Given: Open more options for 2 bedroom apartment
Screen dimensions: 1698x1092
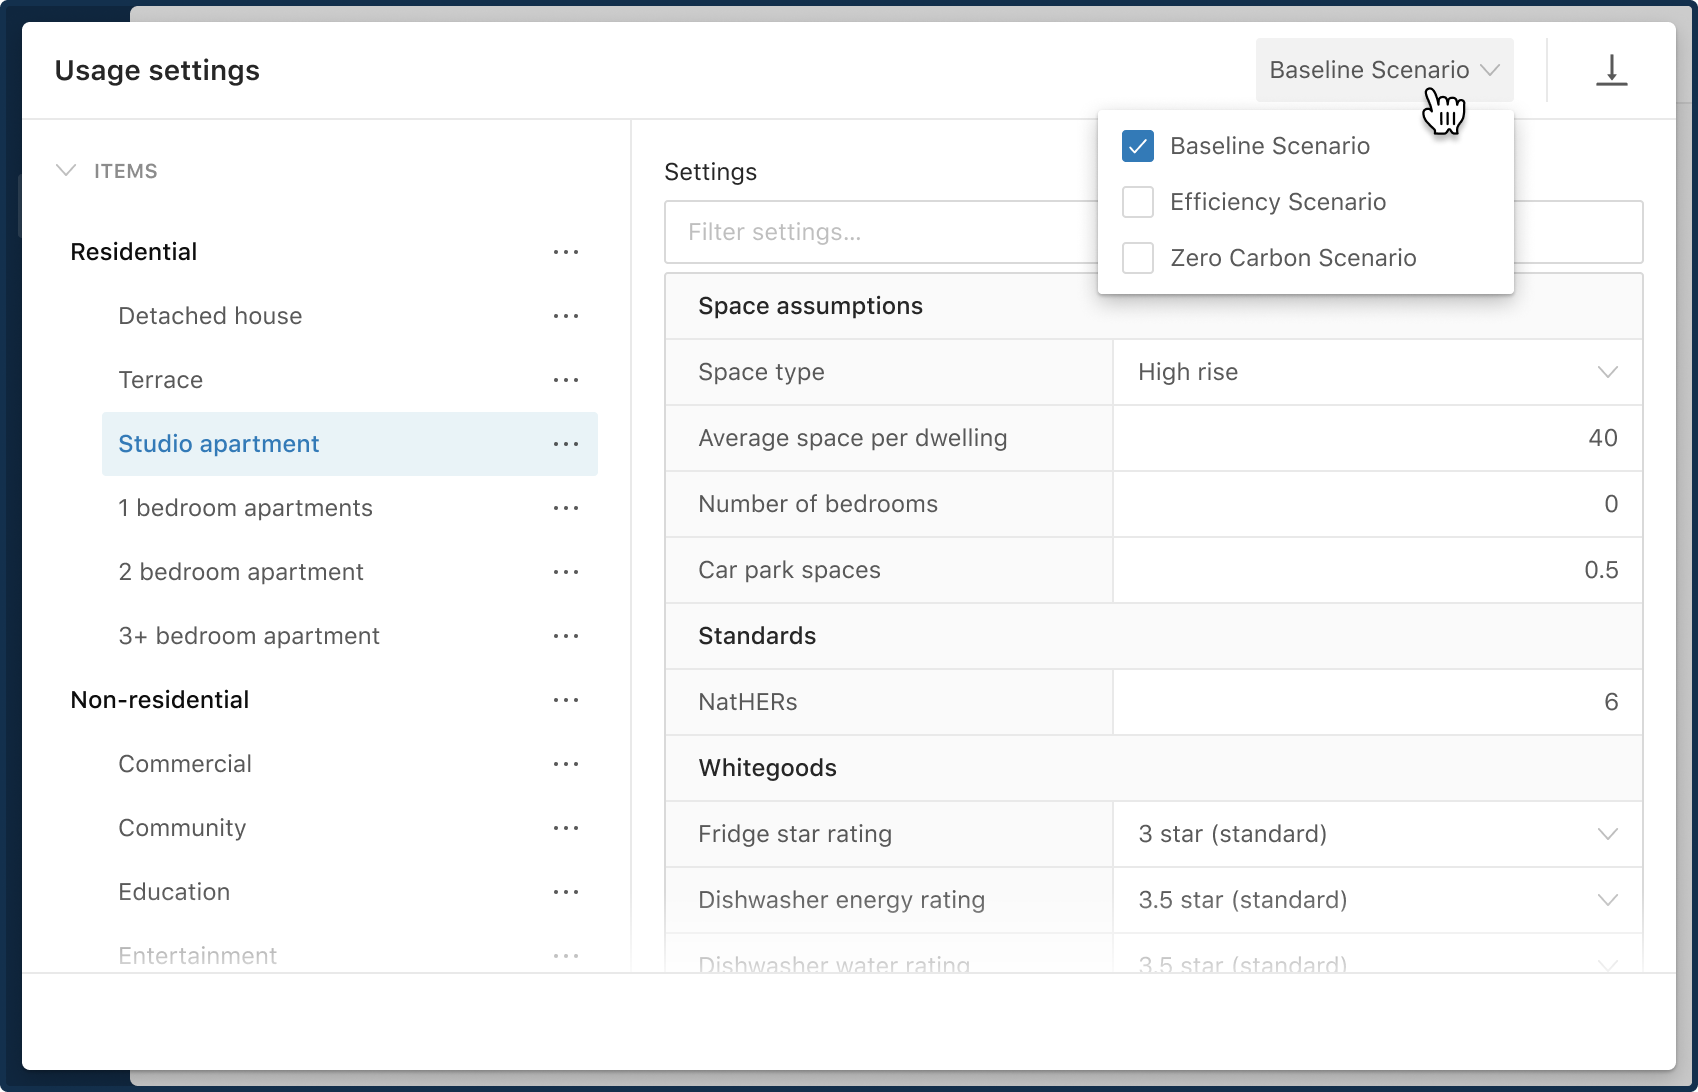Looking at the screenshot, I should point(566,572).
